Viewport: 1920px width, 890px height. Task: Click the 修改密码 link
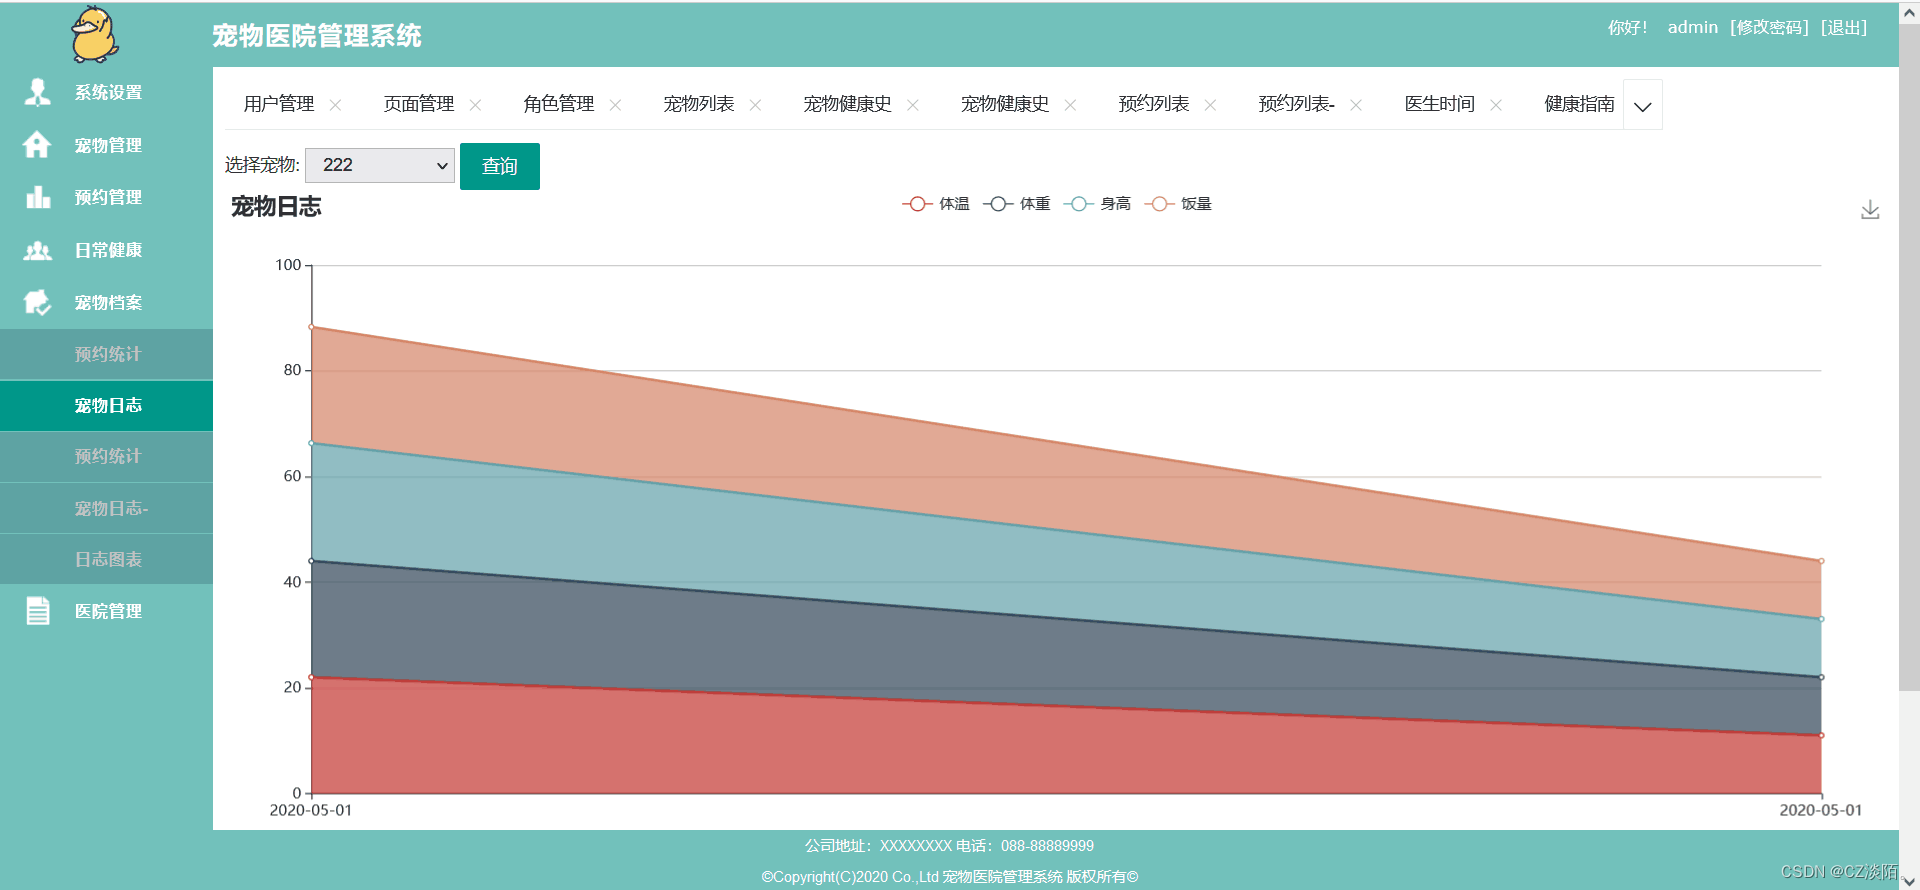tap(1770, 27)
